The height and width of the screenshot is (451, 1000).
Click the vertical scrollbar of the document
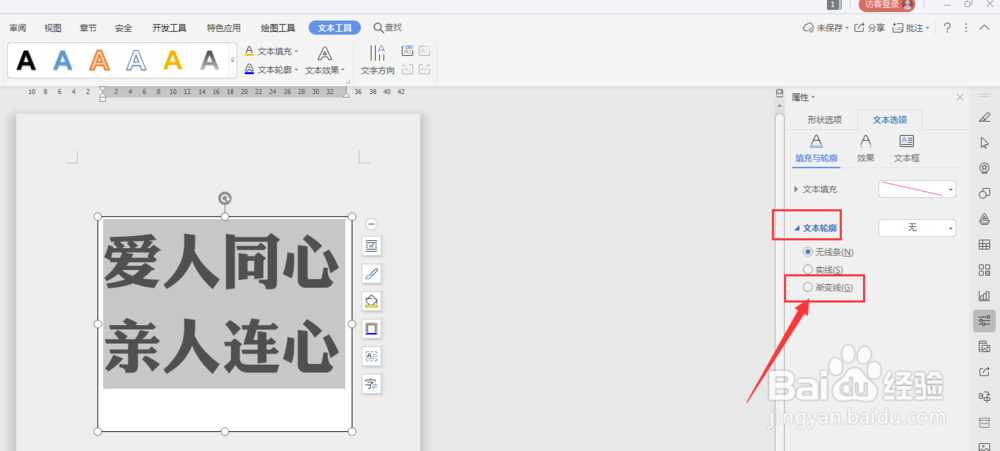point(779,281)
